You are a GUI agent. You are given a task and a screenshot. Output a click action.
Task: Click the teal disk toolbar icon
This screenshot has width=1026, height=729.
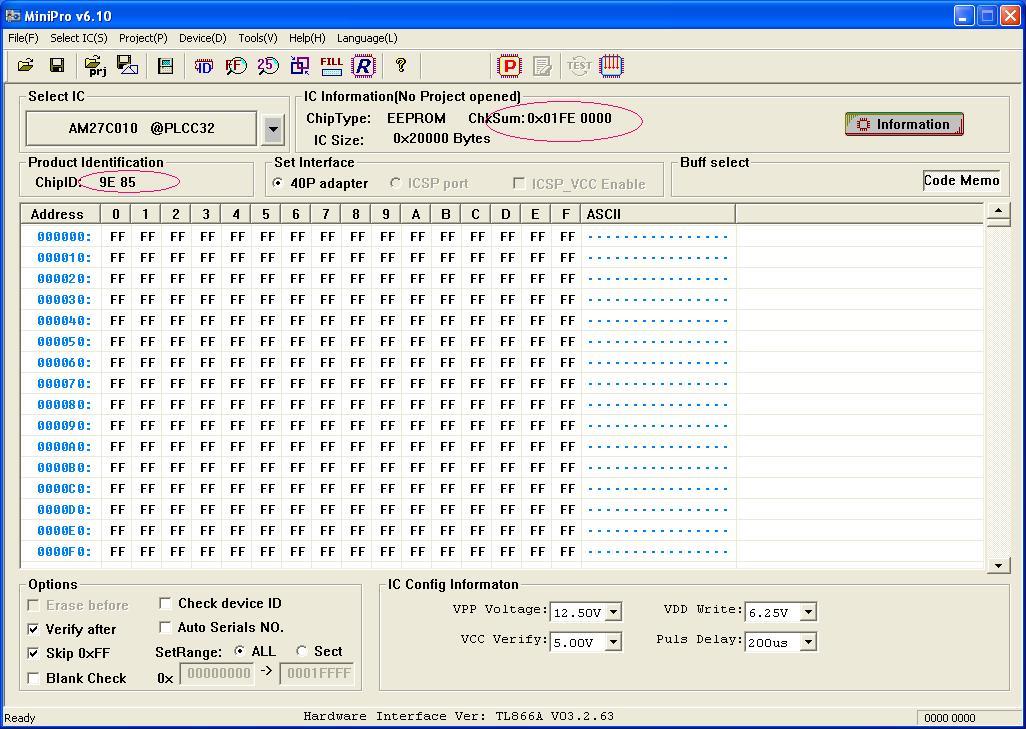tap(166, 65)
